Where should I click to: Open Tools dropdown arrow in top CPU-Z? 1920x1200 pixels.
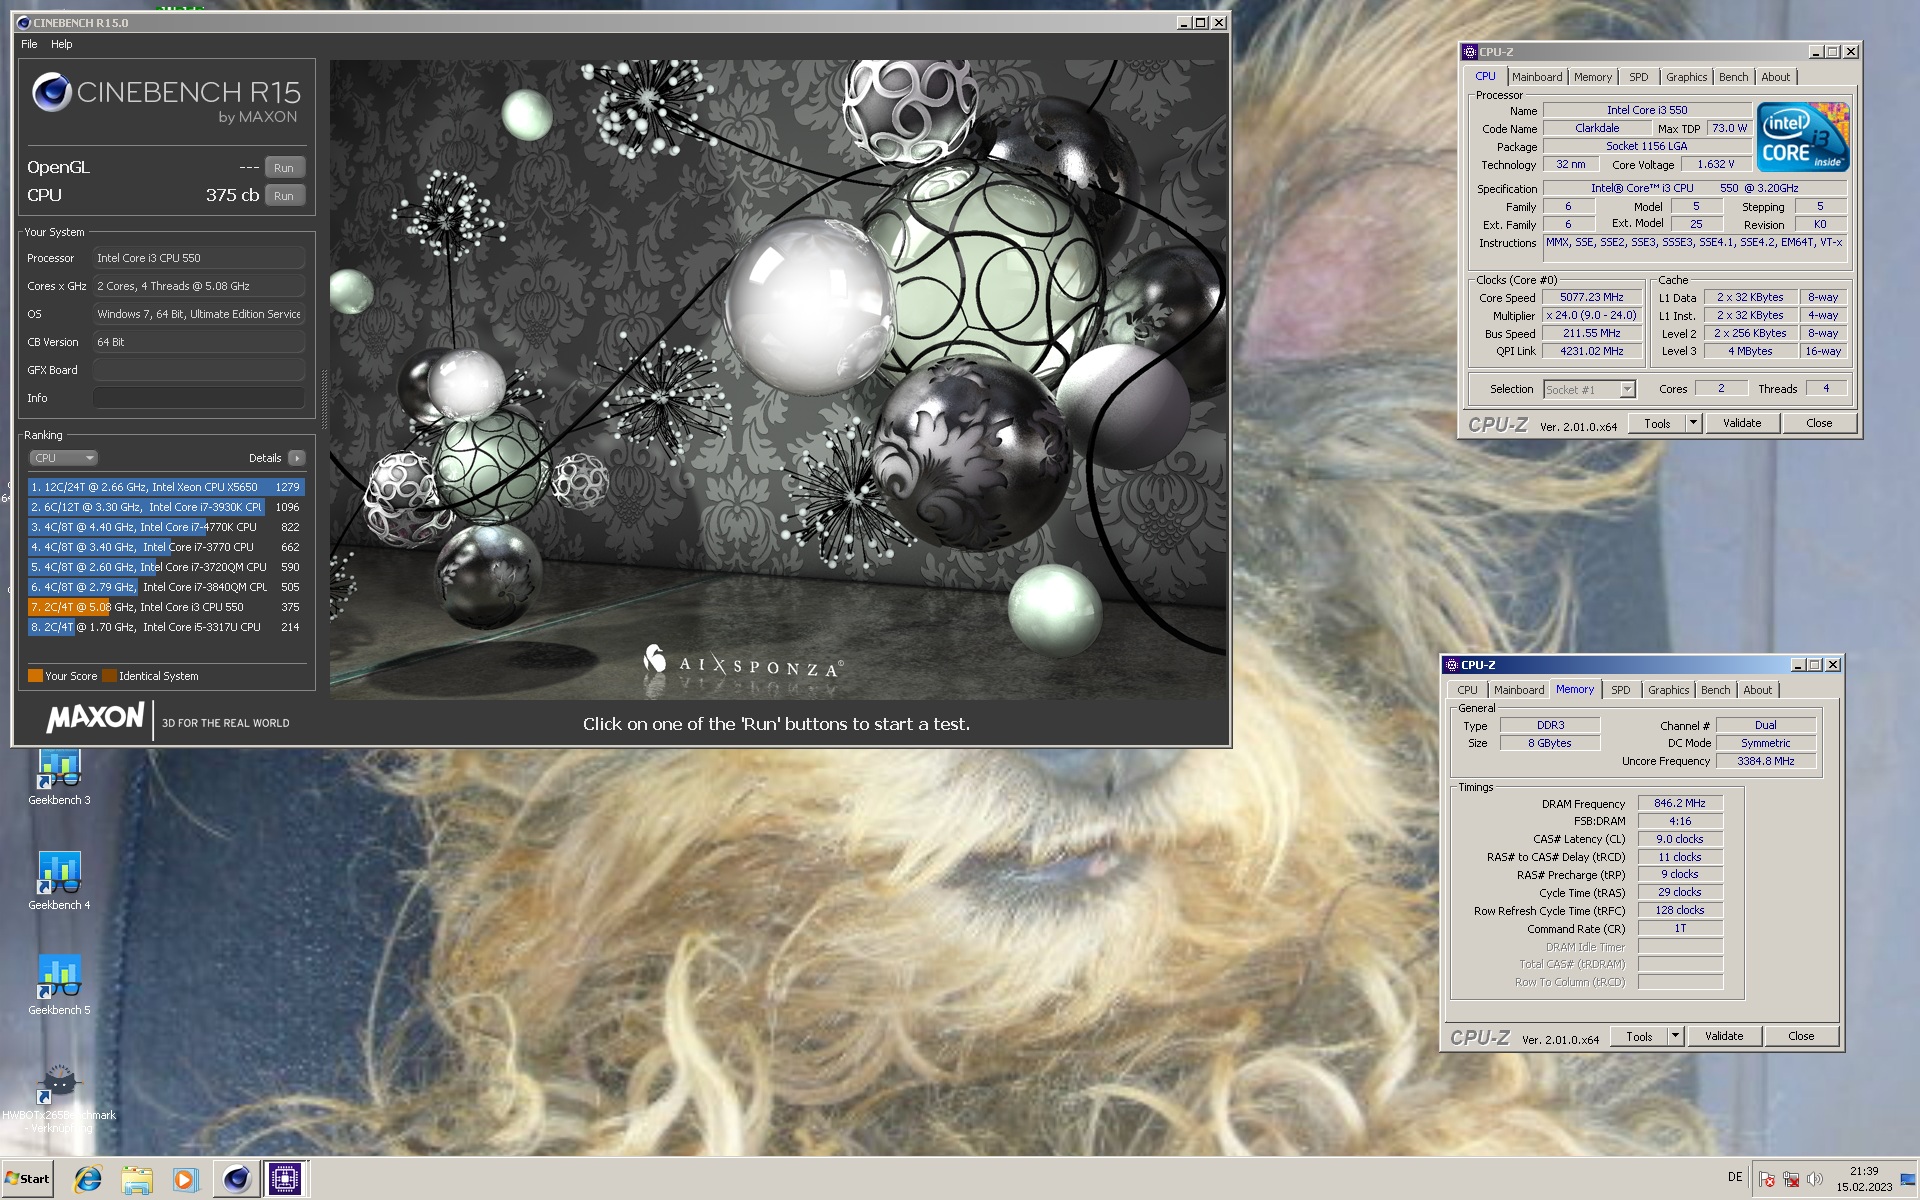point(1693,424)
